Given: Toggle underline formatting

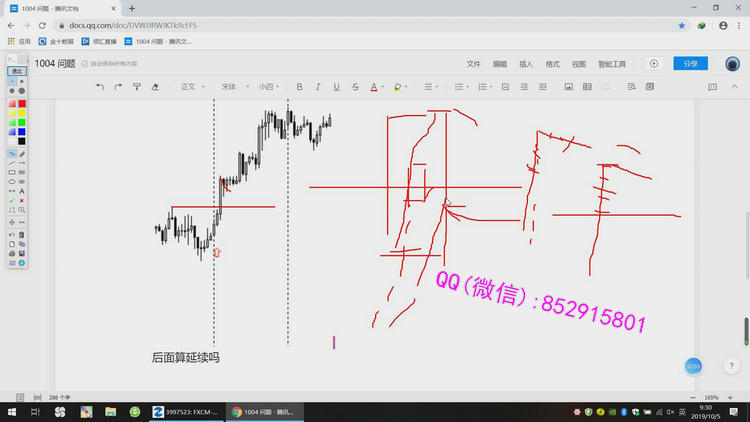Looking at the screenshot, I should (336, 87).
